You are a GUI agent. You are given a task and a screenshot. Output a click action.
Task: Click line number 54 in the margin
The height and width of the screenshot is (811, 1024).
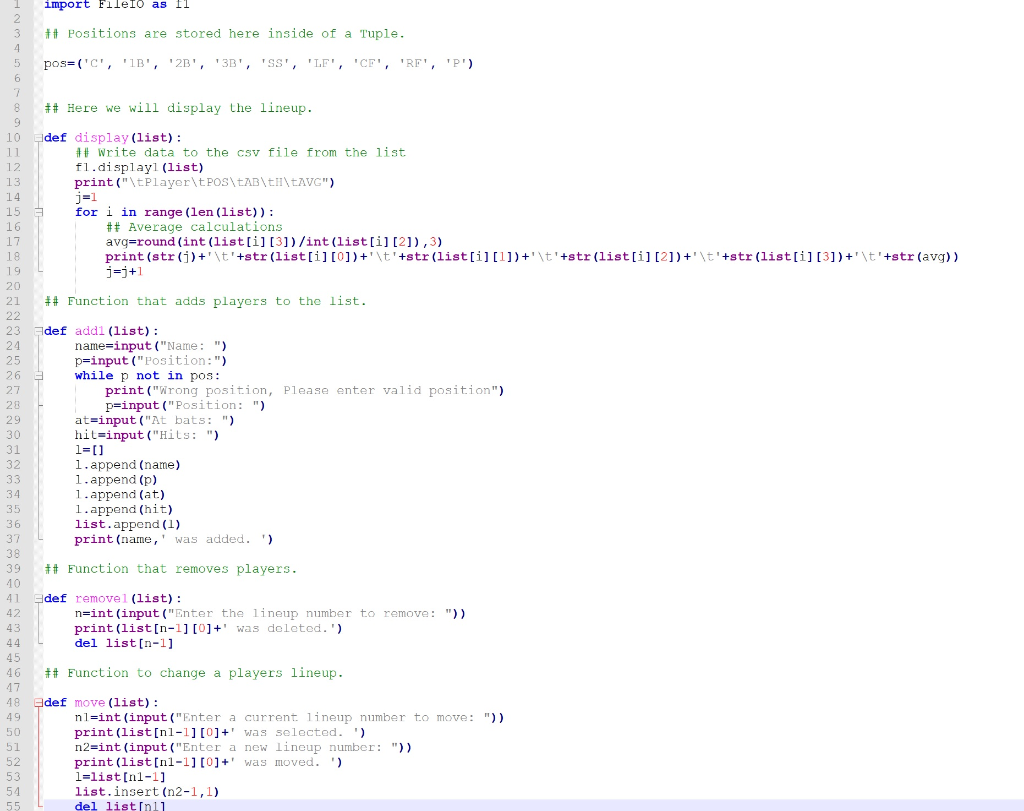pyautogui.click(x=14, y=792)
